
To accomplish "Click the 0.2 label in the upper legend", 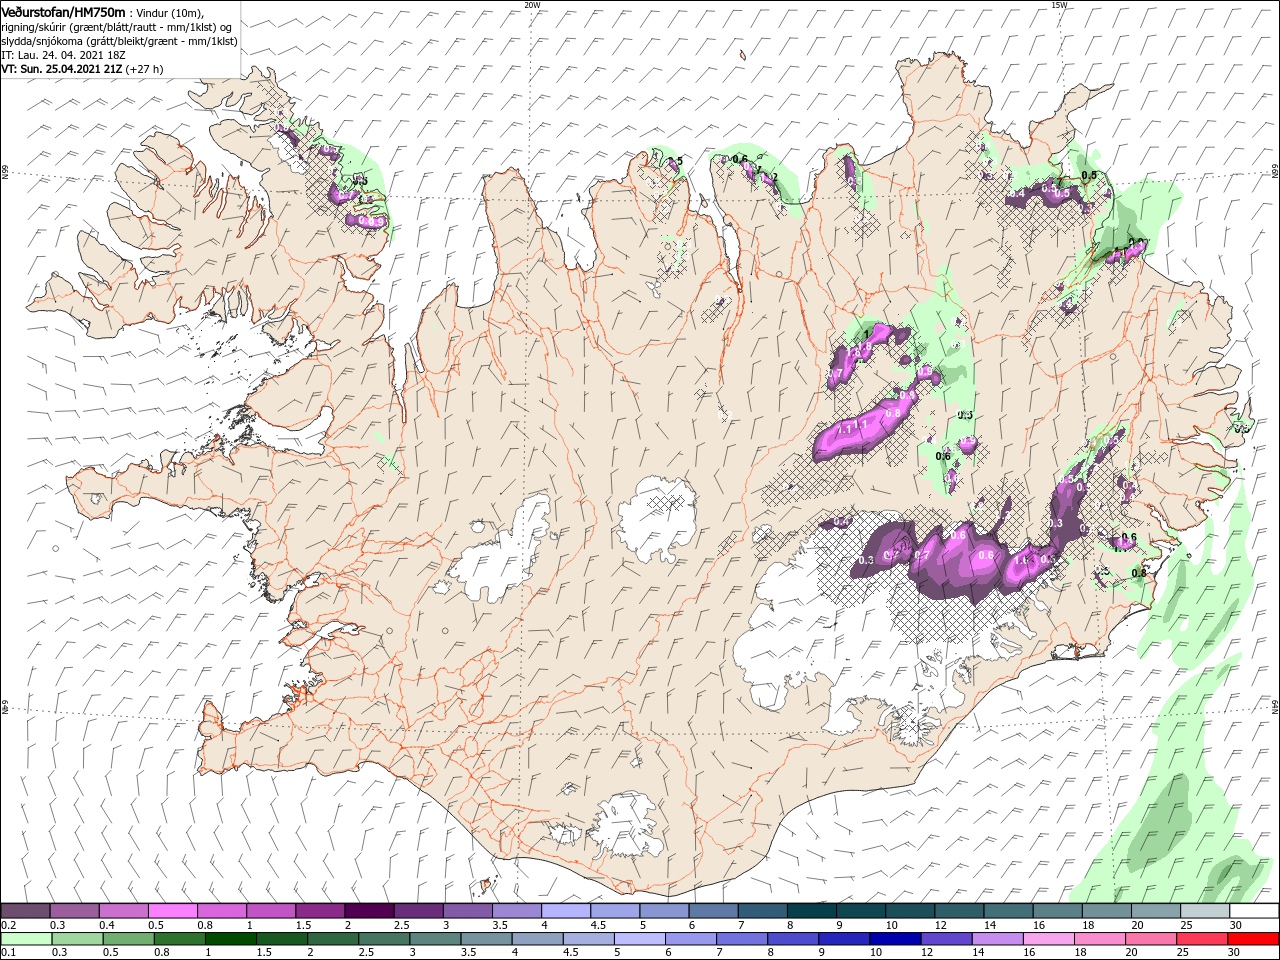I will 9,925.
